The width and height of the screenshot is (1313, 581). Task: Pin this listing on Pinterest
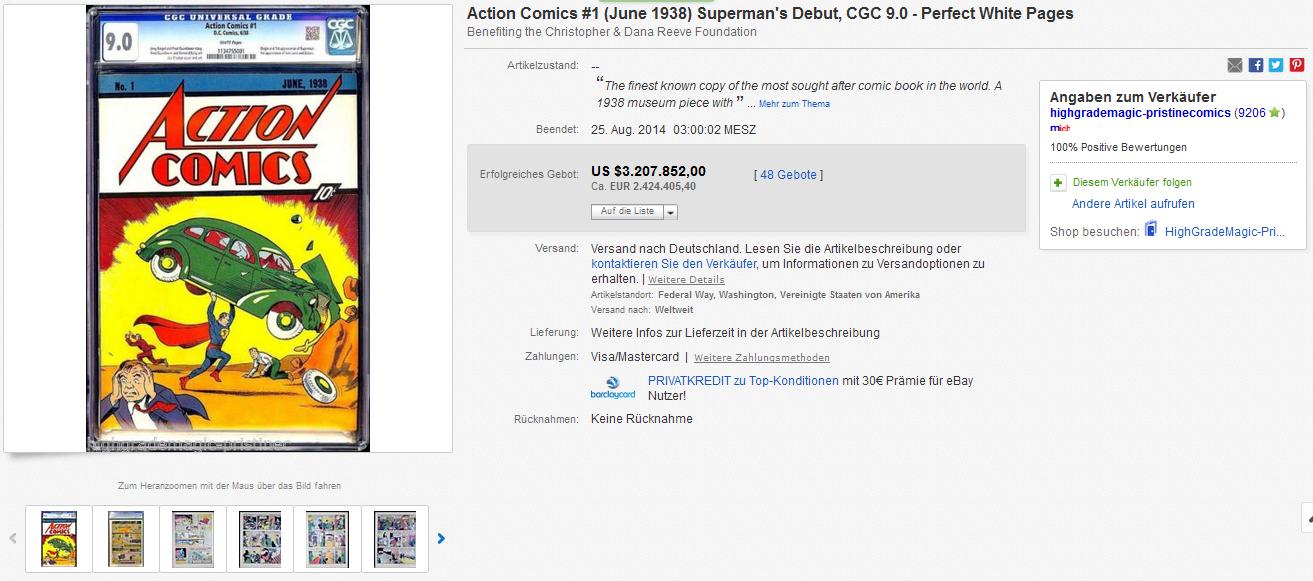[1296, 65]
